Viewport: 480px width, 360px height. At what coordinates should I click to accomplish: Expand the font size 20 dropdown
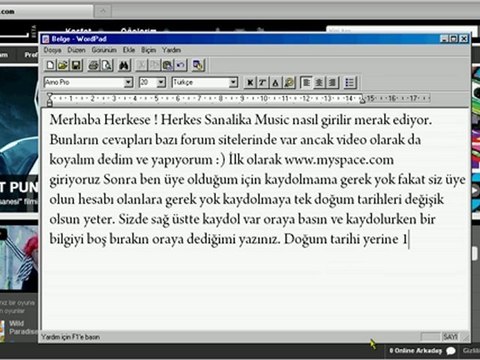161,82
